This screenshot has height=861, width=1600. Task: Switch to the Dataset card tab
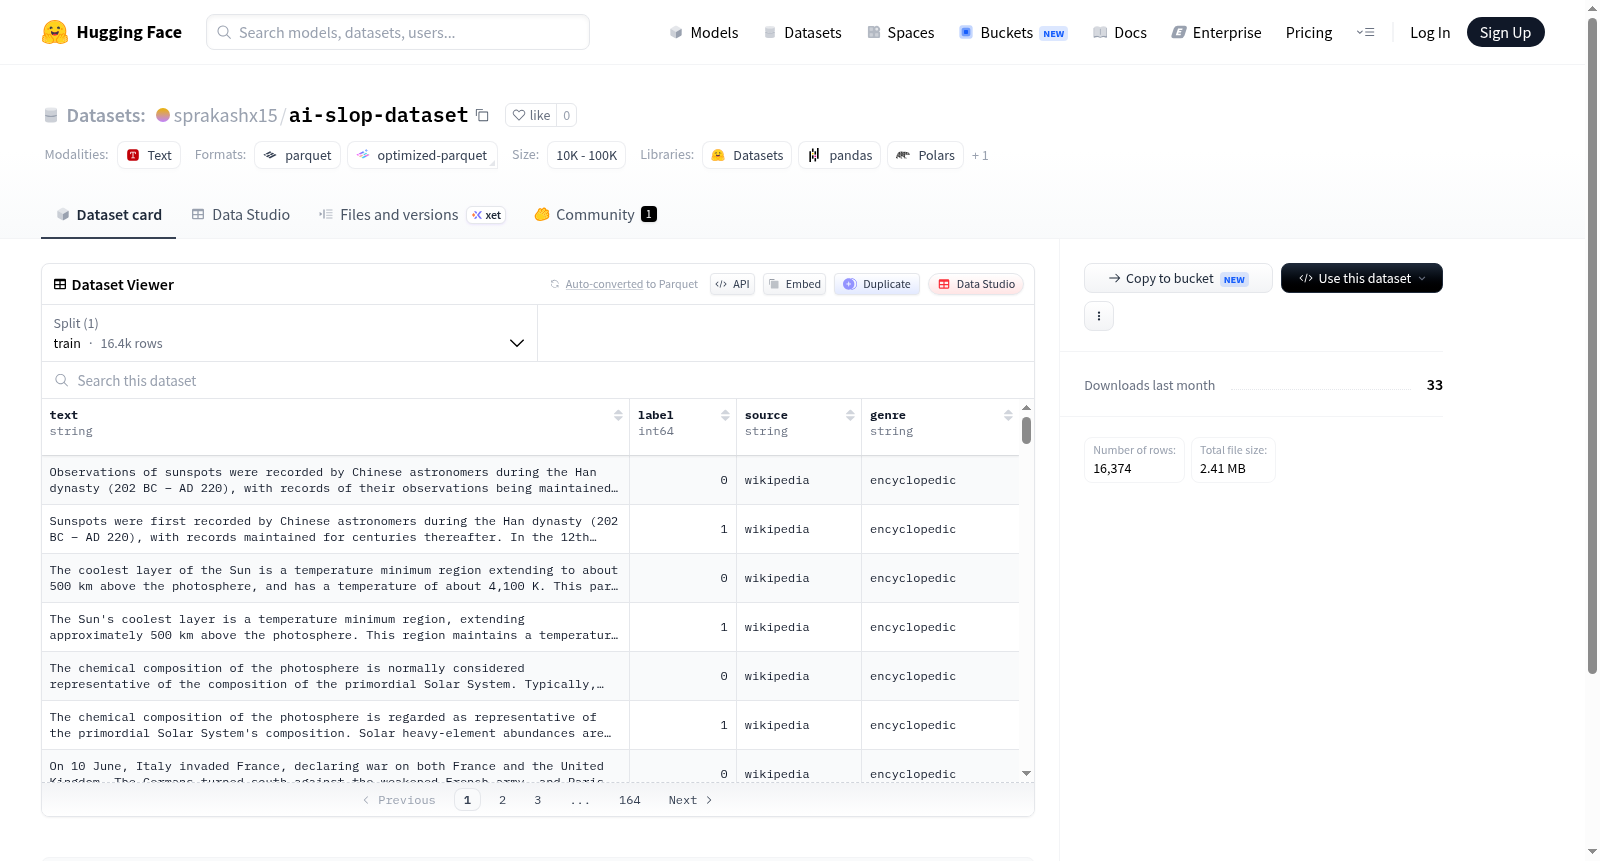108,214
